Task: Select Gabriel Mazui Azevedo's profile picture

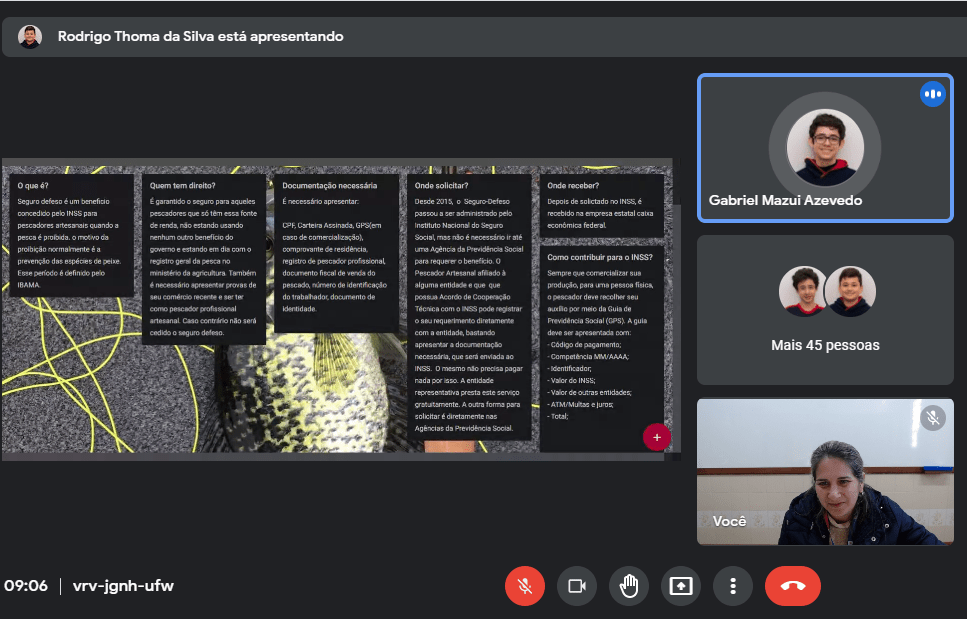Action: click(824, 147)
